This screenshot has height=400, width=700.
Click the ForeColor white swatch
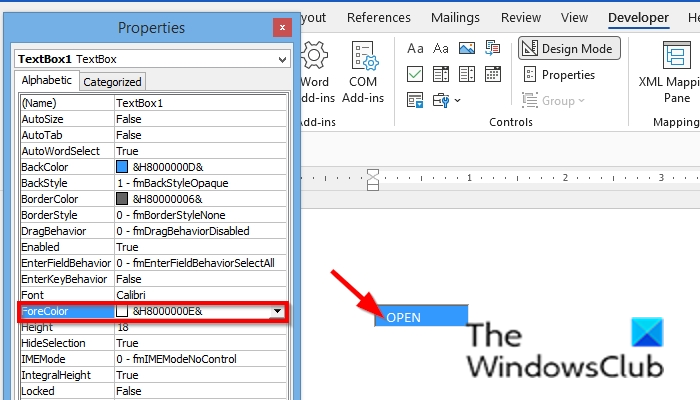122,311
